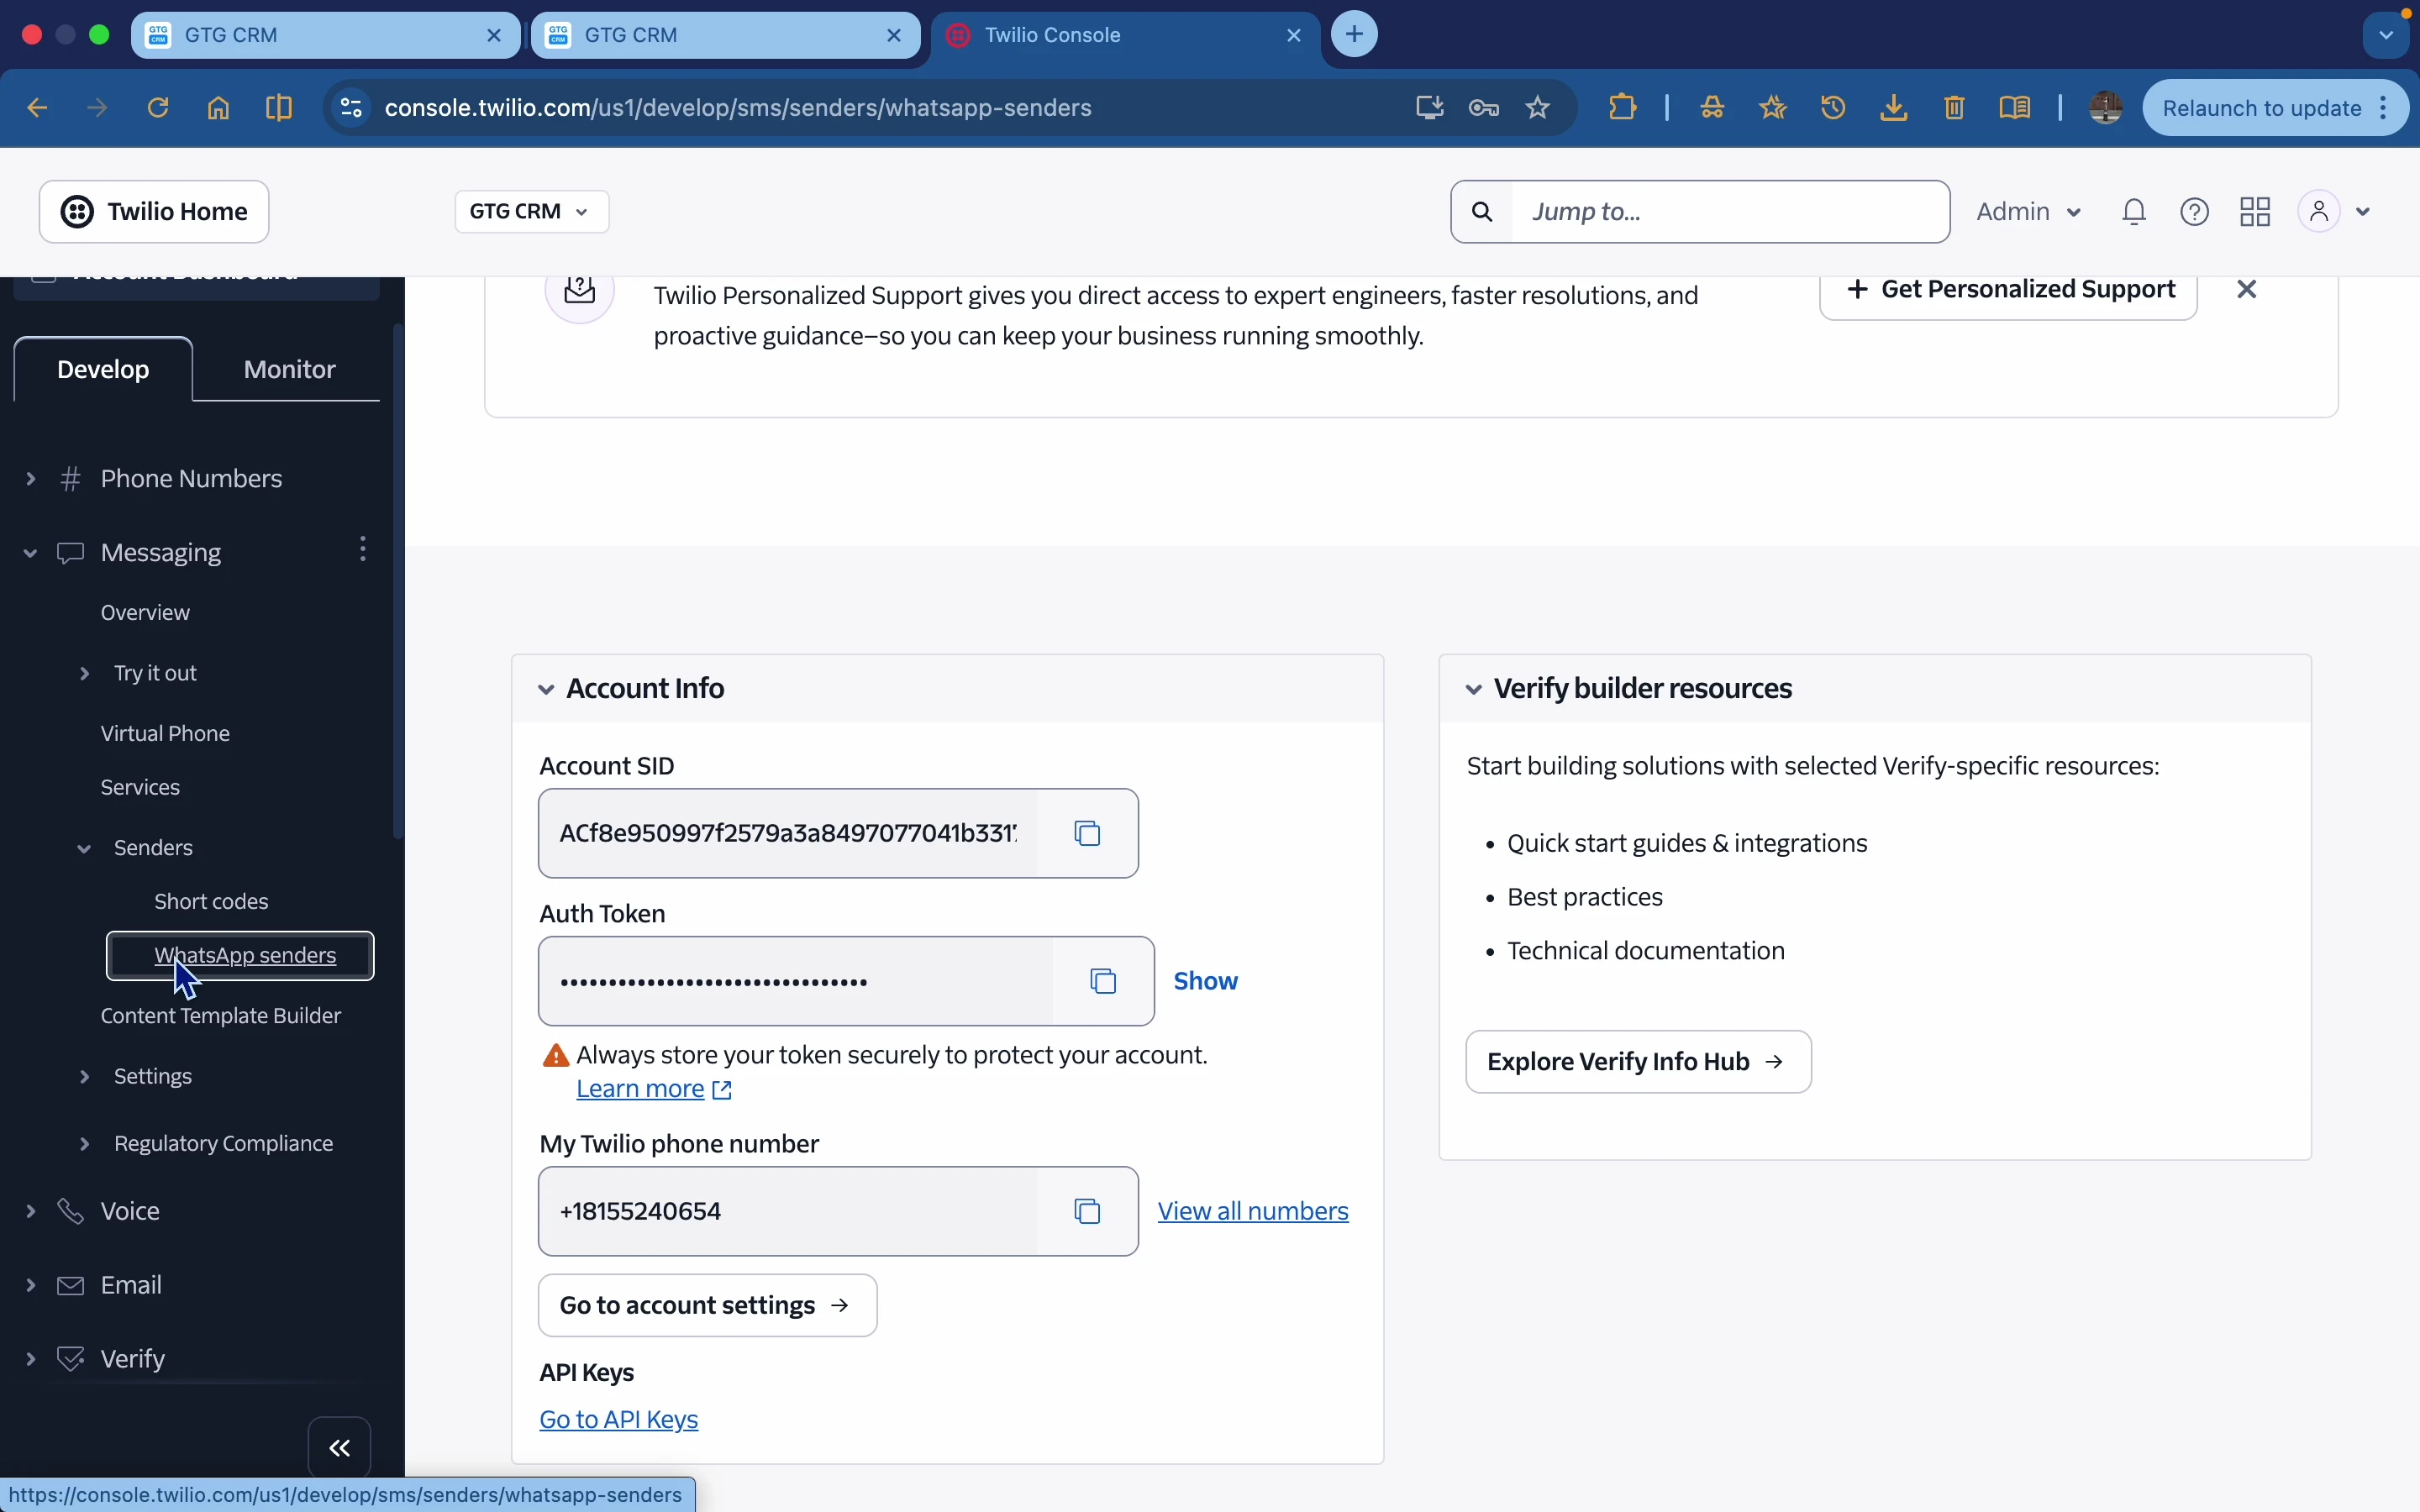This screenshot has width=2420, height=1512.
Task: Copy My Twilio phone number
Action: 1088,1211
